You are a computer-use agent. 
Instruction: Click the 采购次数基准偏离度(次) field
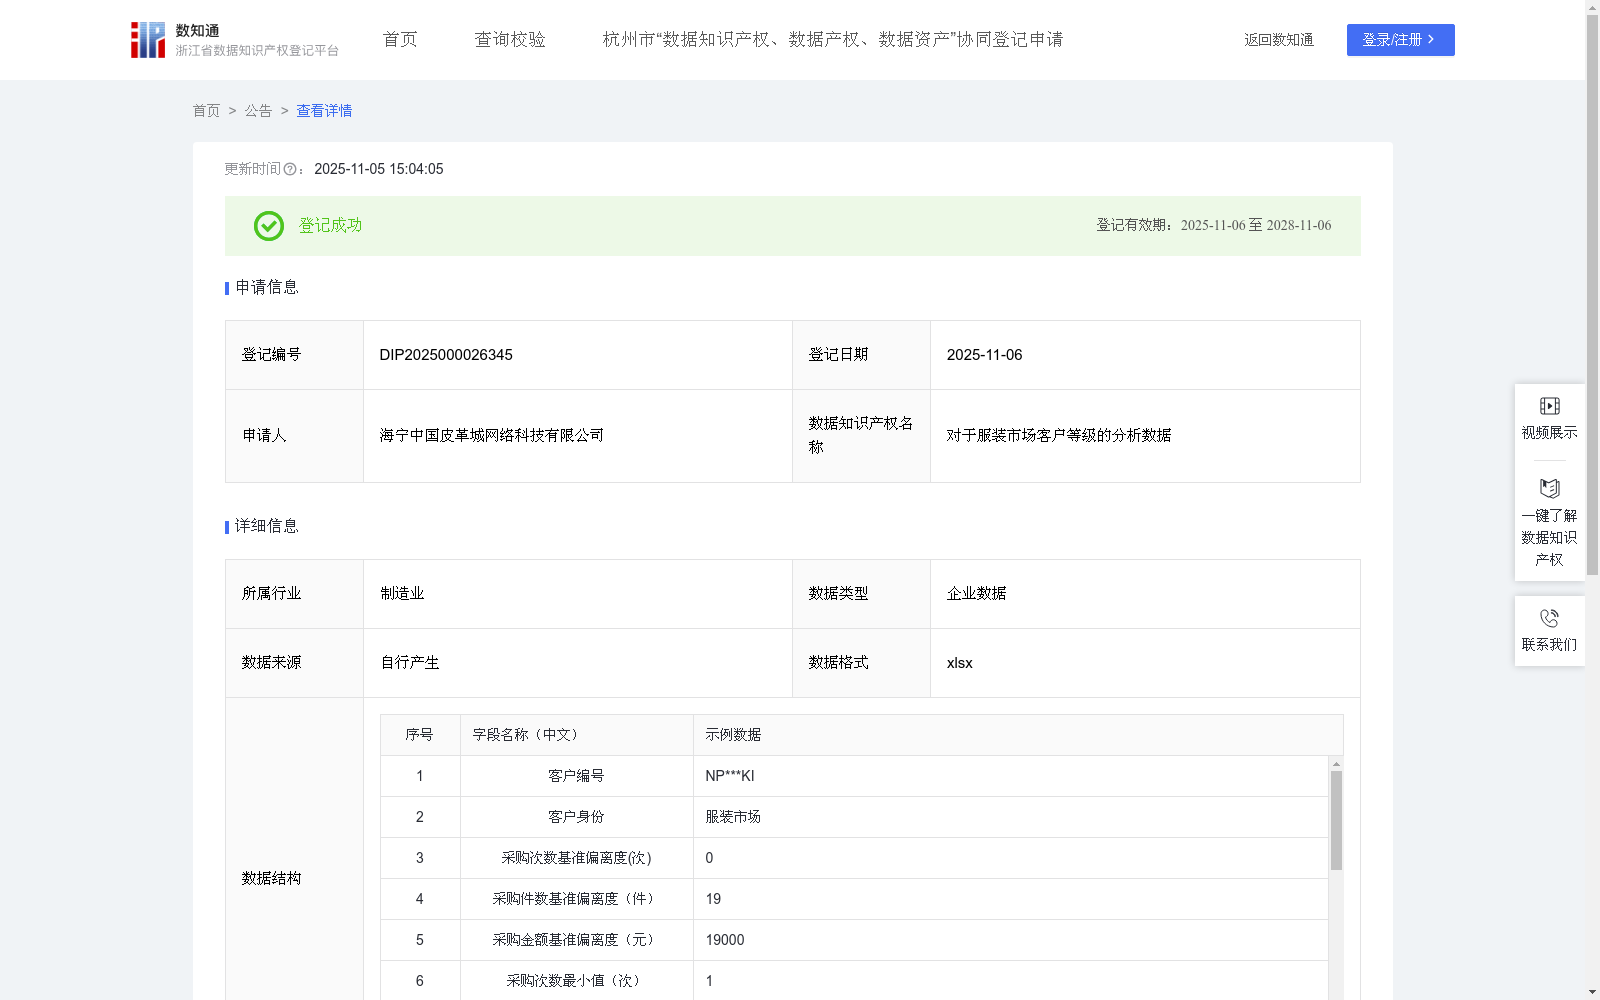(x=576, y=858)
